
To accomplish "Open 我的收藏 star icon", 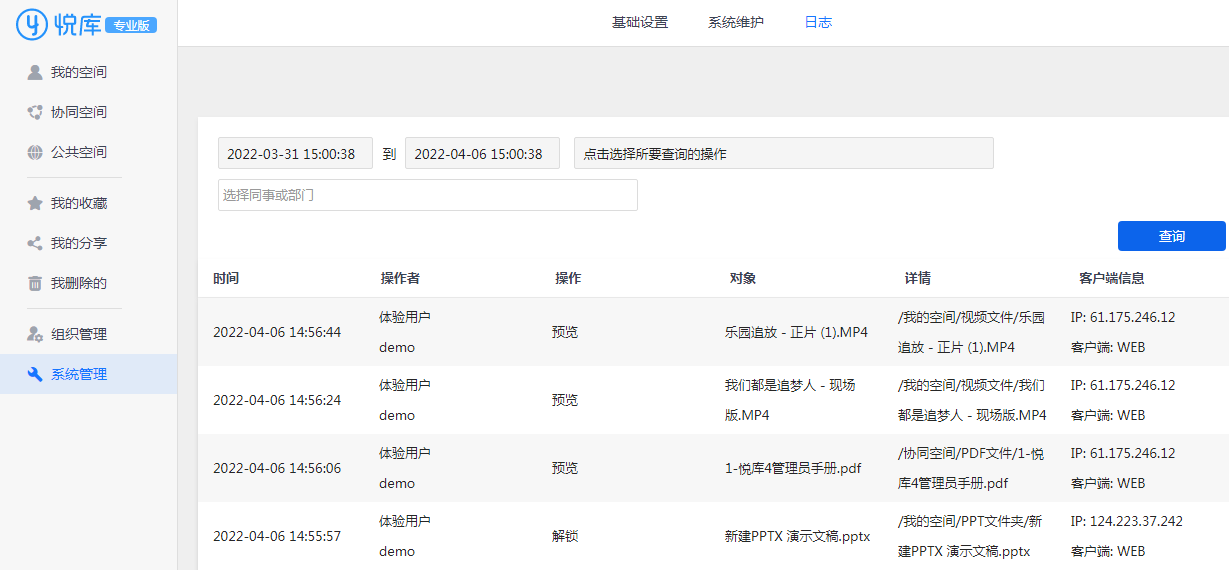I will click(x=35, y=203).
